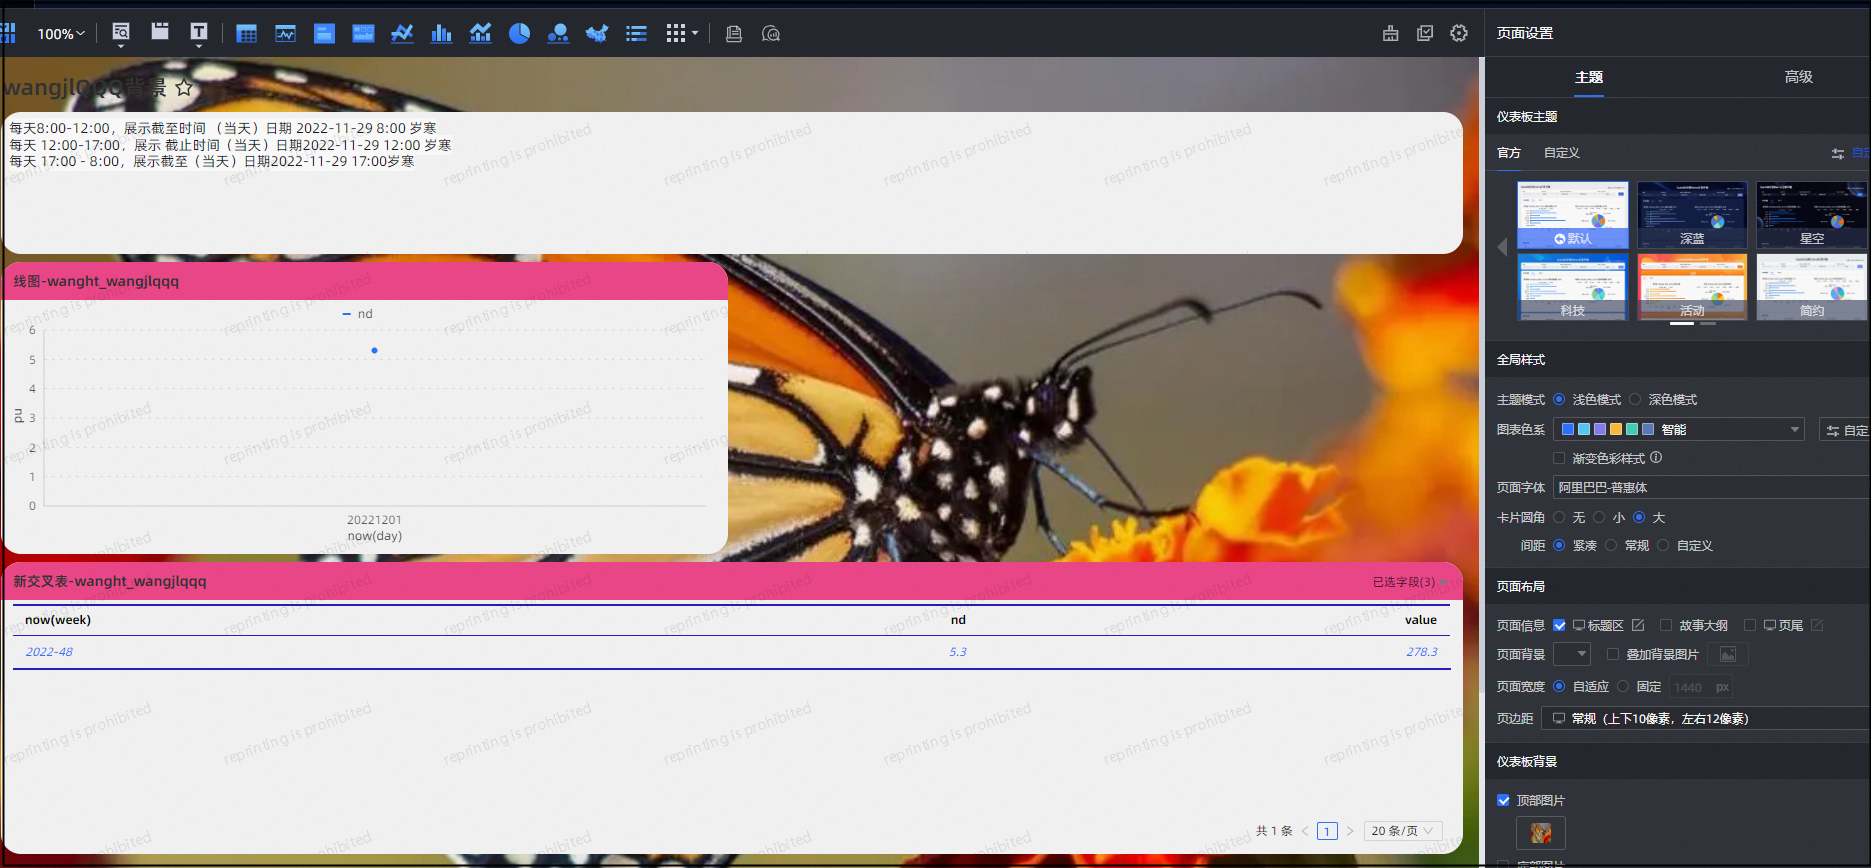Select the 深色模式 dark mode radio button

pos(1635,400)
